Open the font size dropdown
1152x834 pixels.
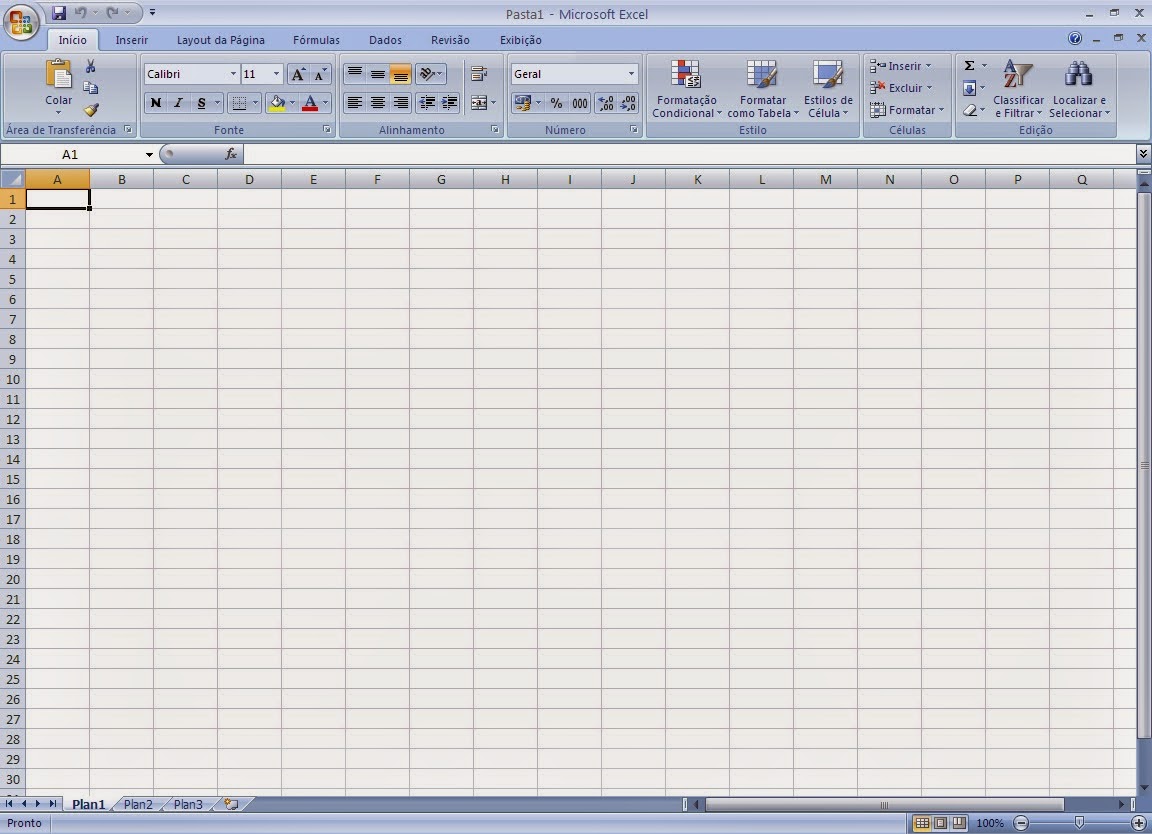[x=275, y=73]
